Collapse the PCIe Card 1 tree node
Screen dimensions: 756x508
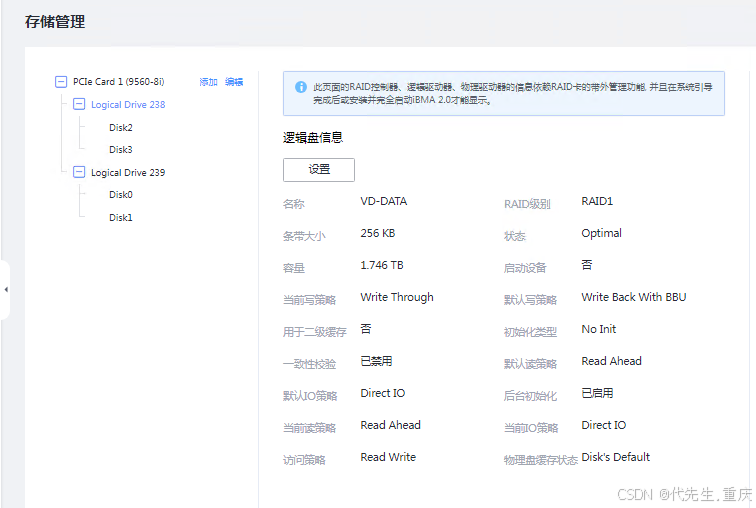[x=61, y=82]
